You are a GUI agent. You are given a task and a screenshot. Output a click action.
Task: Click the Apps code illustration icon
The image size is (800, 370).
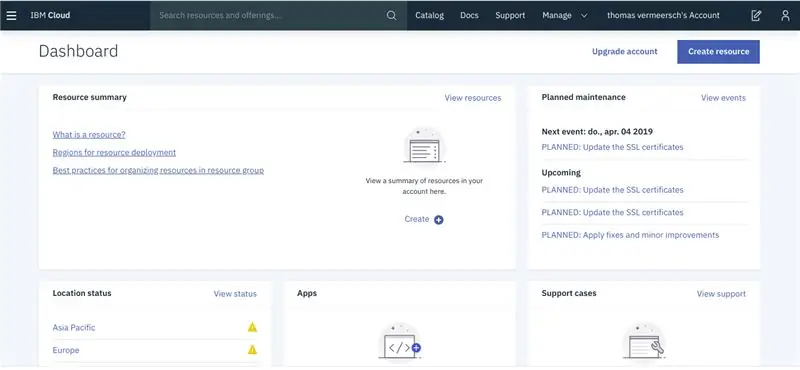coord(400,342)
